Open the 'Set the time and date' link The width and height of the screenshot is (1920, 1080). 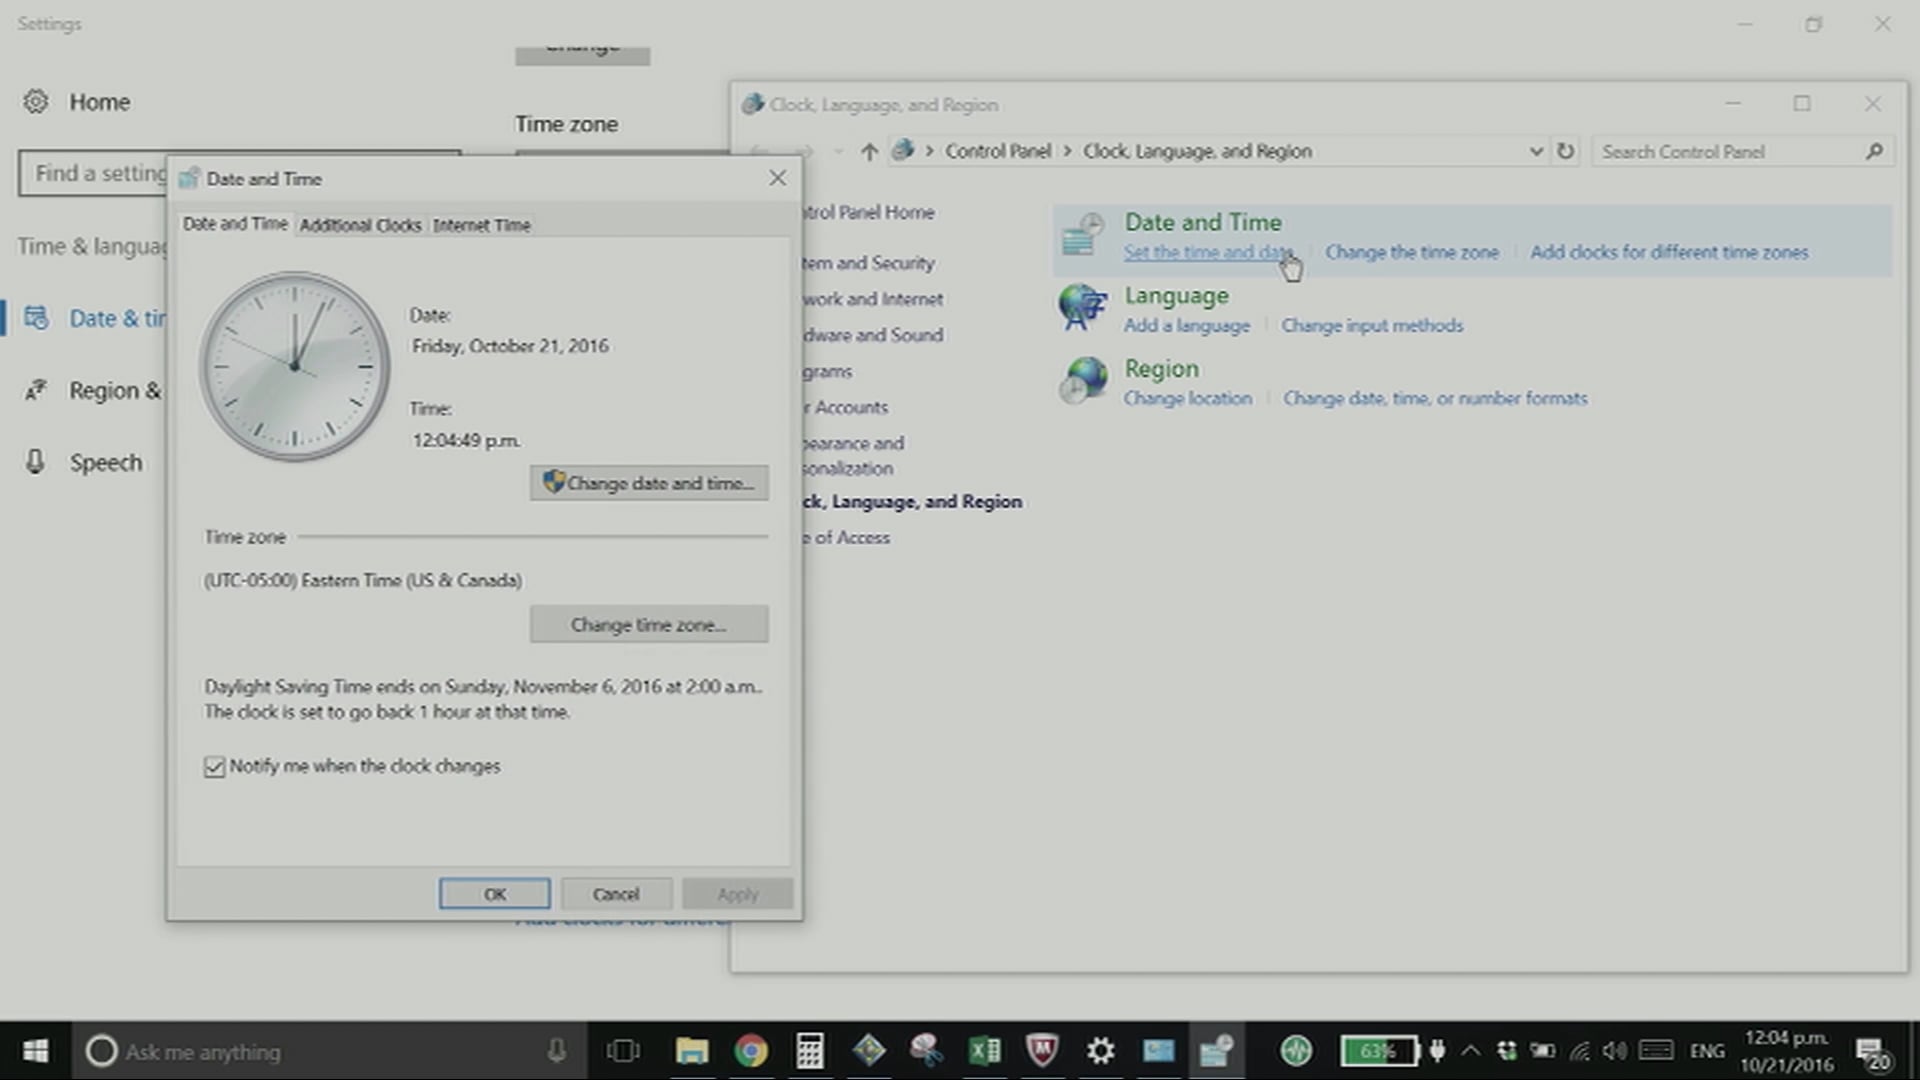coord(1207,252)
